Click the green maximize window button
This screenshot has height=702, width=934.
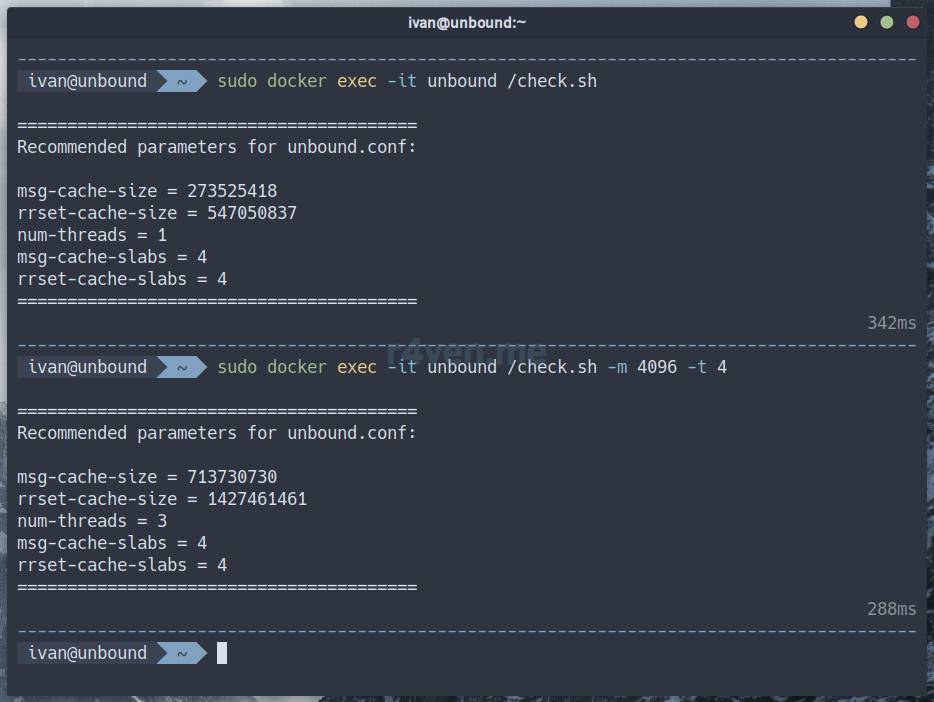pyautogui.click(x=887, y=22)
